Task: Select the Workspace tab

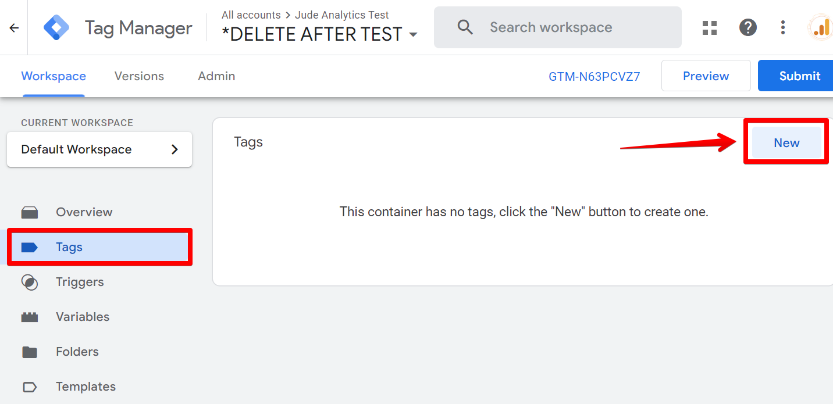Action: [53, 76]
